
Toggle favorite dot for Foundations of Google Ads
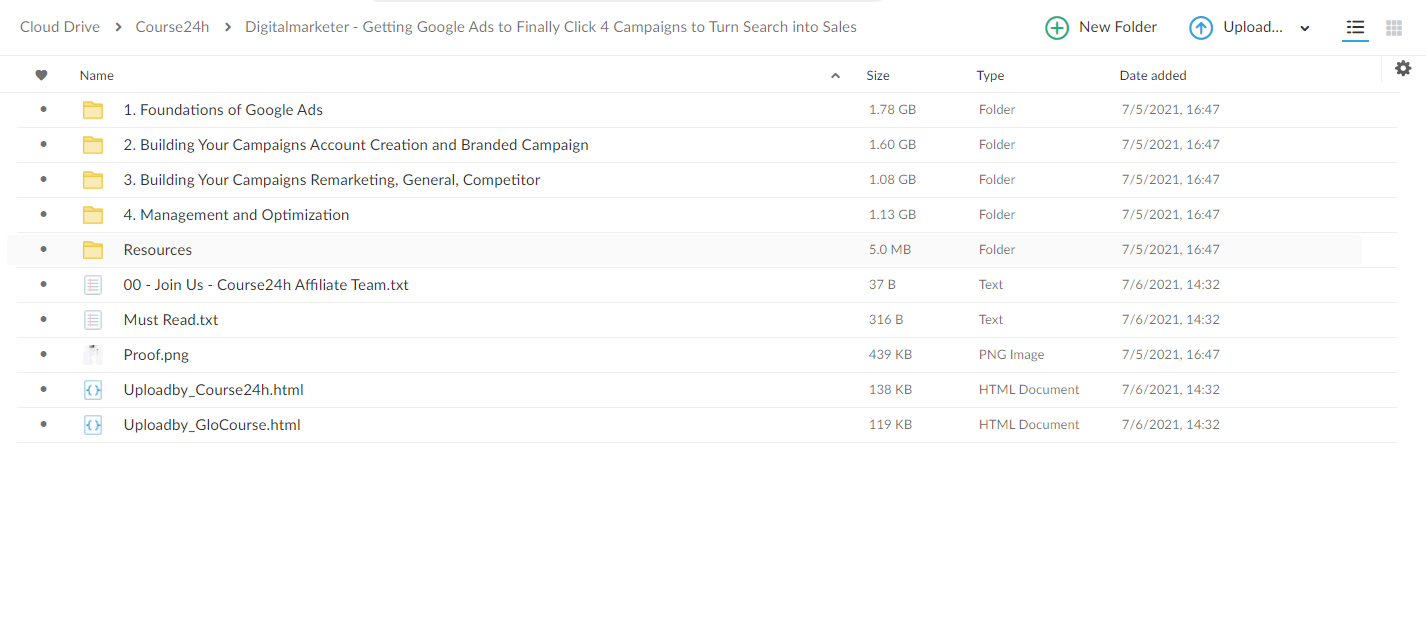click(43, 110)
